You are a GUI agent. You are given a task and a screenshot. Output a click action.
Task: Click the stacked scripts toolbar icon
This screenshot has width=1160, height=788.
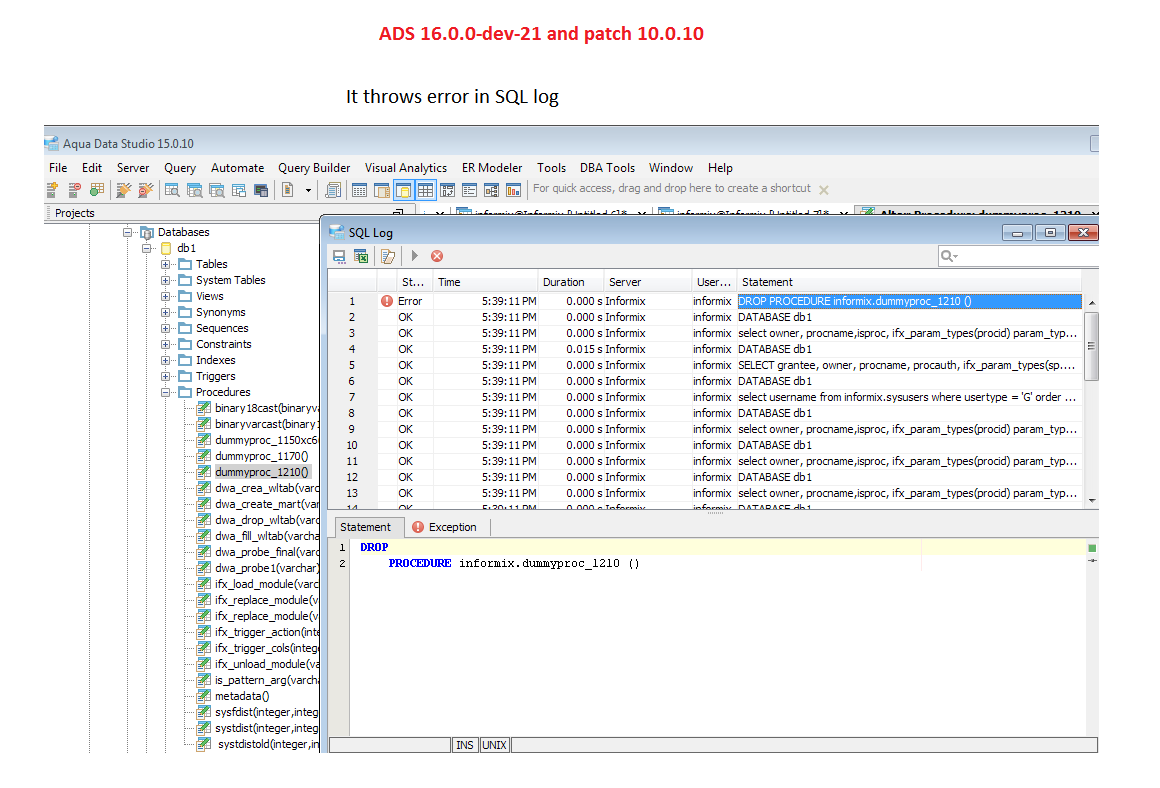334,190
